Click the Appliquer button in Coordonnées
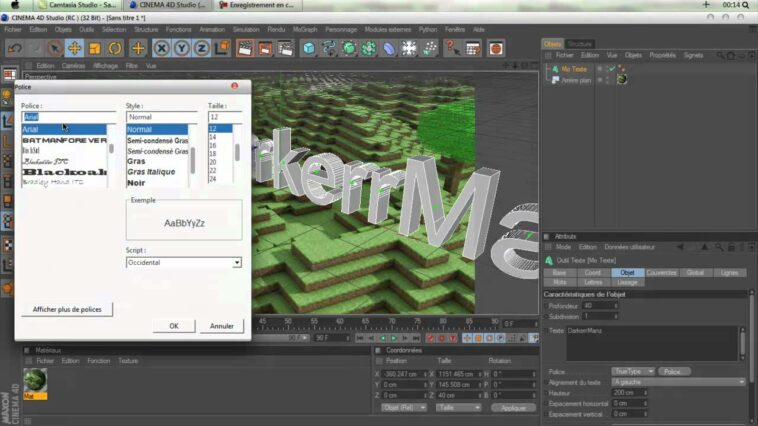The image size is (758, 426). [x=513, y=408]
